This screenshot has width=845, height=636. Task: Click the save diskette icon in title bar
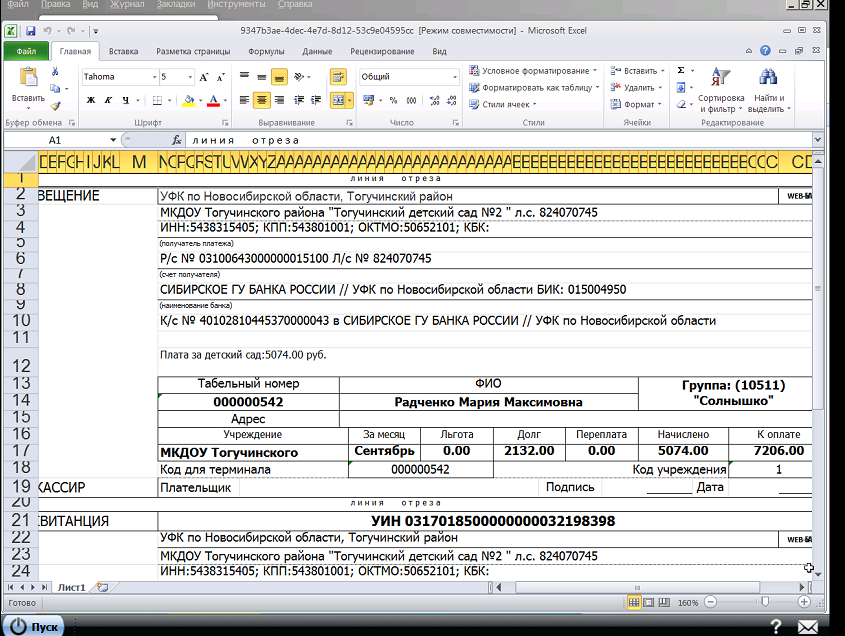[x=30, y=31]
